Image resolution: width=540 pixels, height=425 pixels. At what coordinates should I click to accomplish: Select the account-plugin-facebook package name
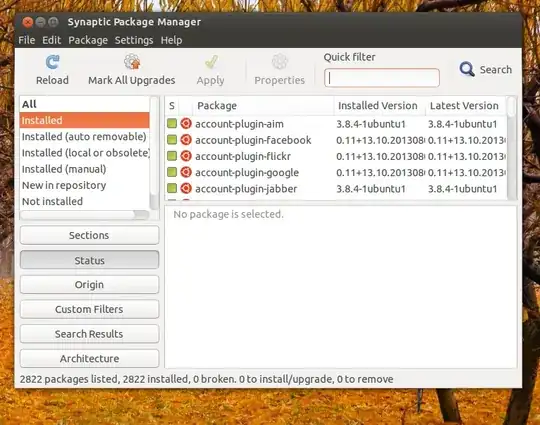(x=253, y=140)
